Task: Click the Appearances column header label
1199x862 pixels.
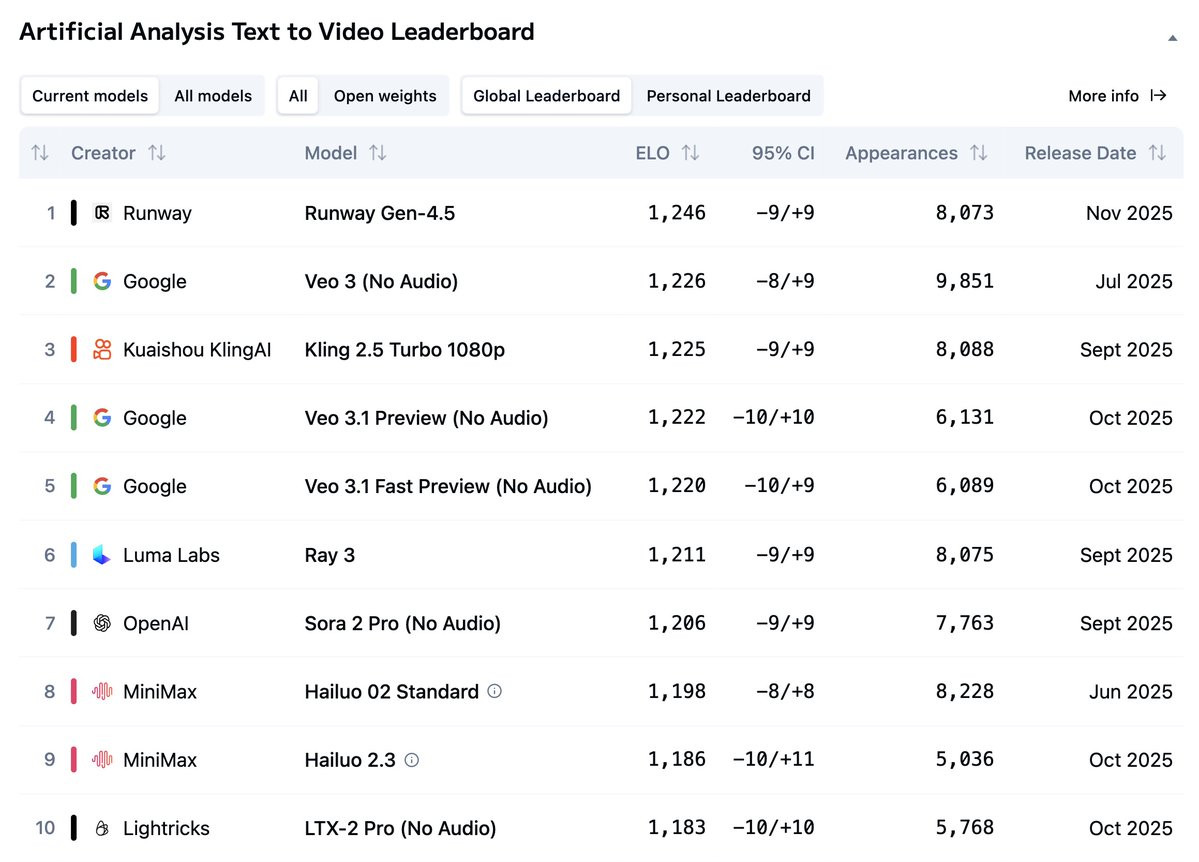Action: pyautogui.click(x=901, y=153)
